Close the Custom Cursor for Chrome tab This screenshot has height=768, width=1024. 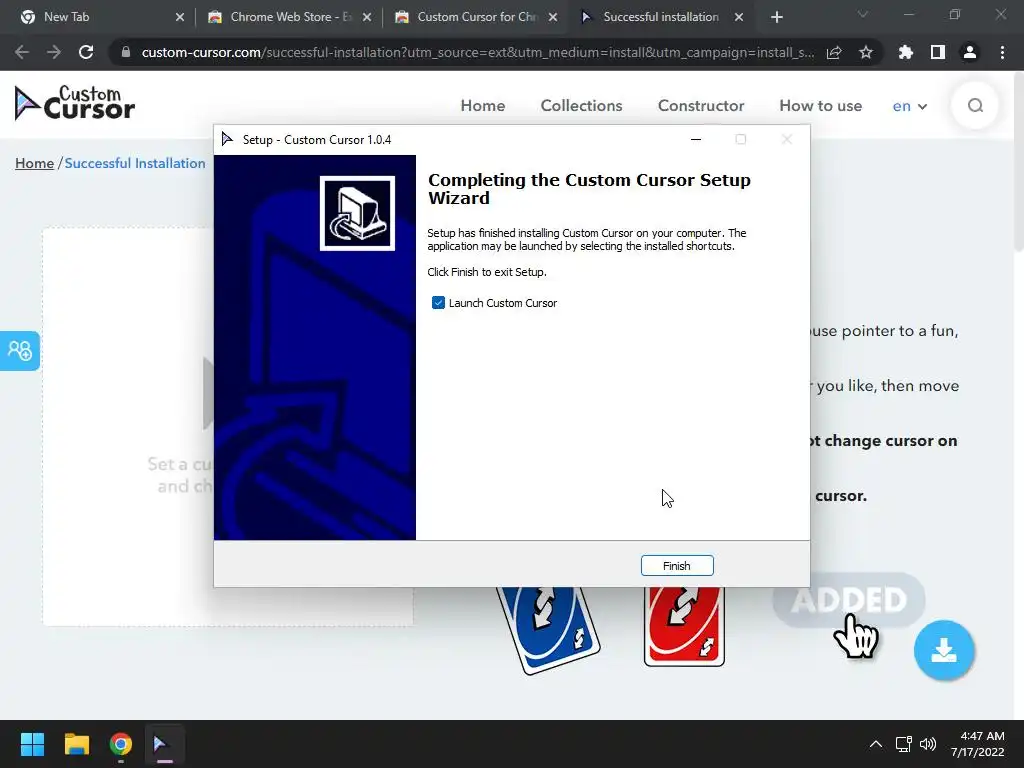552,17
